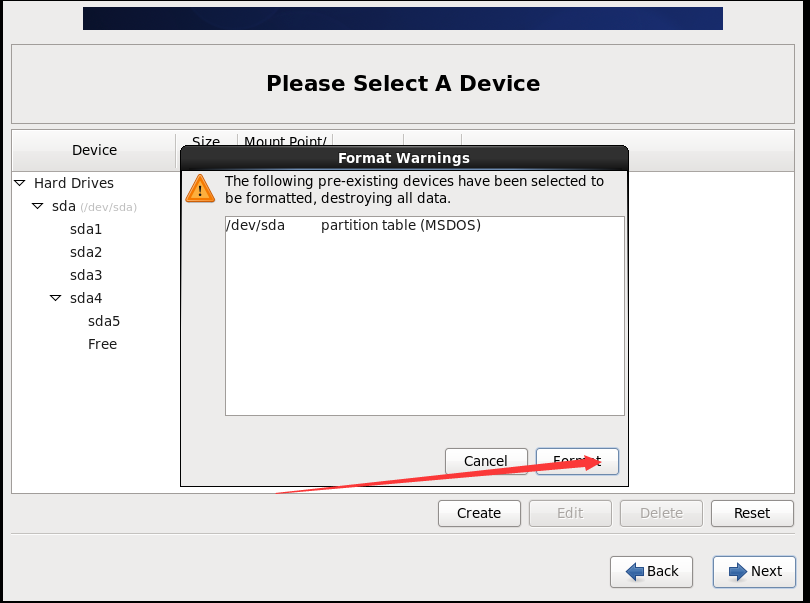Screen dimensions: 810x603
Task: Collapse the sda drive node
Action: (38, 206)
